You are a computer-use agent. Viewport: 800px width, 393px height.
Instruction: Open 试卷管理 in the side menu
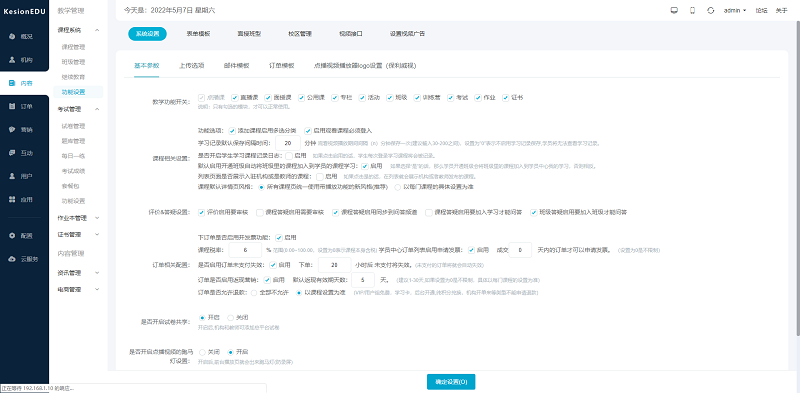click(x=73, y=126)
